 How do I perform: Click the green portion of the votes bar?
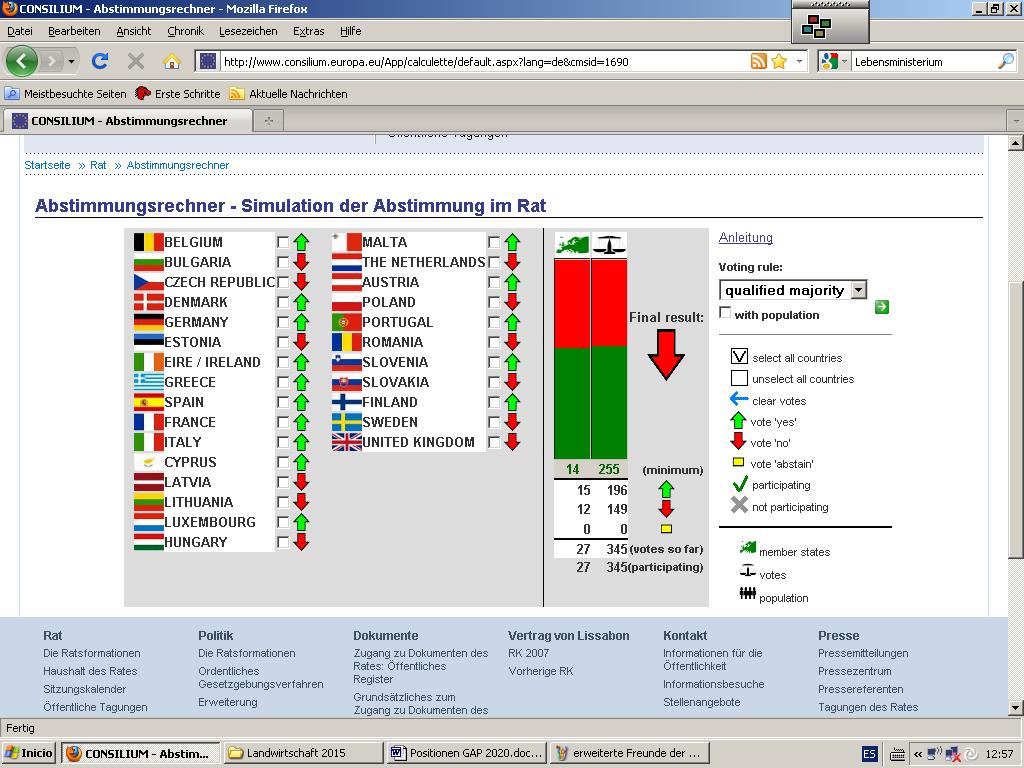(x=609, y=400)
